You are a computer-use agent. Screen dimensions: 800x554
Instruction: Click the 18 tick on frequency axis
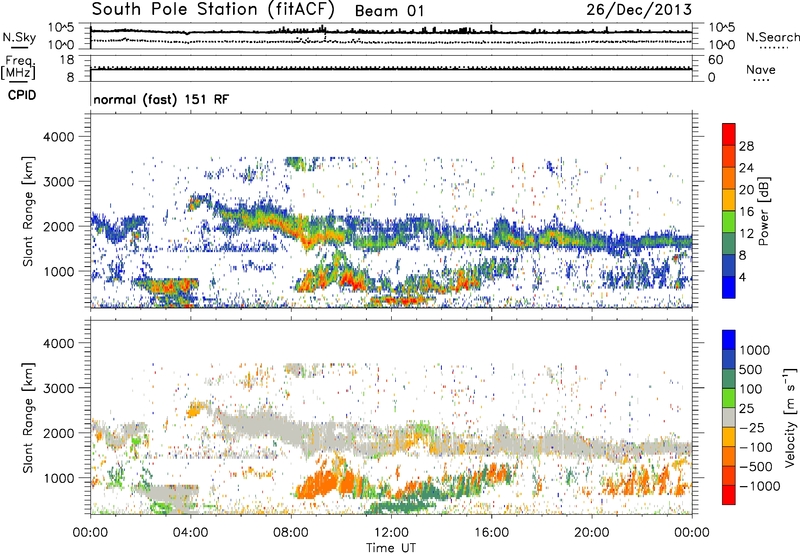[67, 60]
